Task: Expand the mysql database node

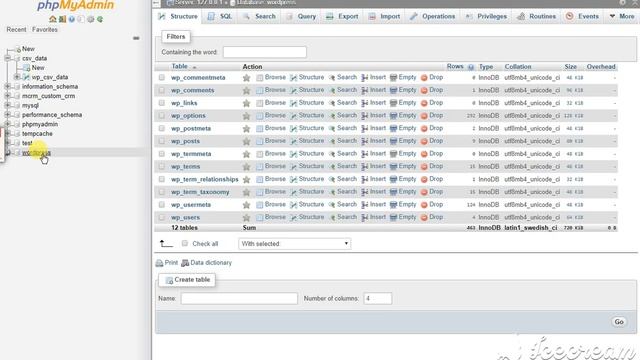Action: pos(7,105)
